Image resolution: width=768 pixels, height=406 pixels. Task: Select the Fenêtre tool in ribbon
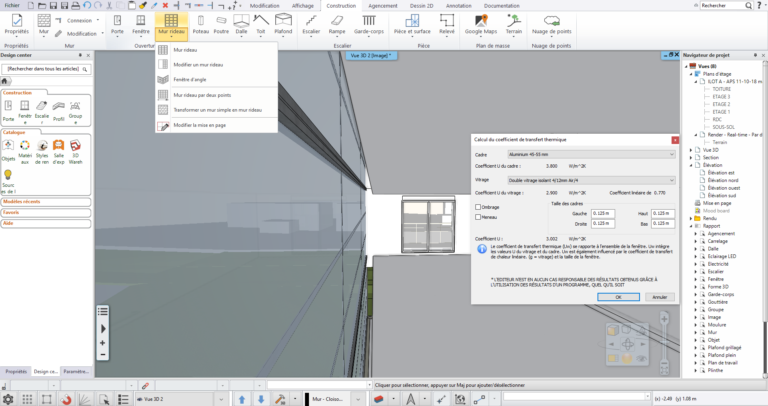click(x=141, y=24)
